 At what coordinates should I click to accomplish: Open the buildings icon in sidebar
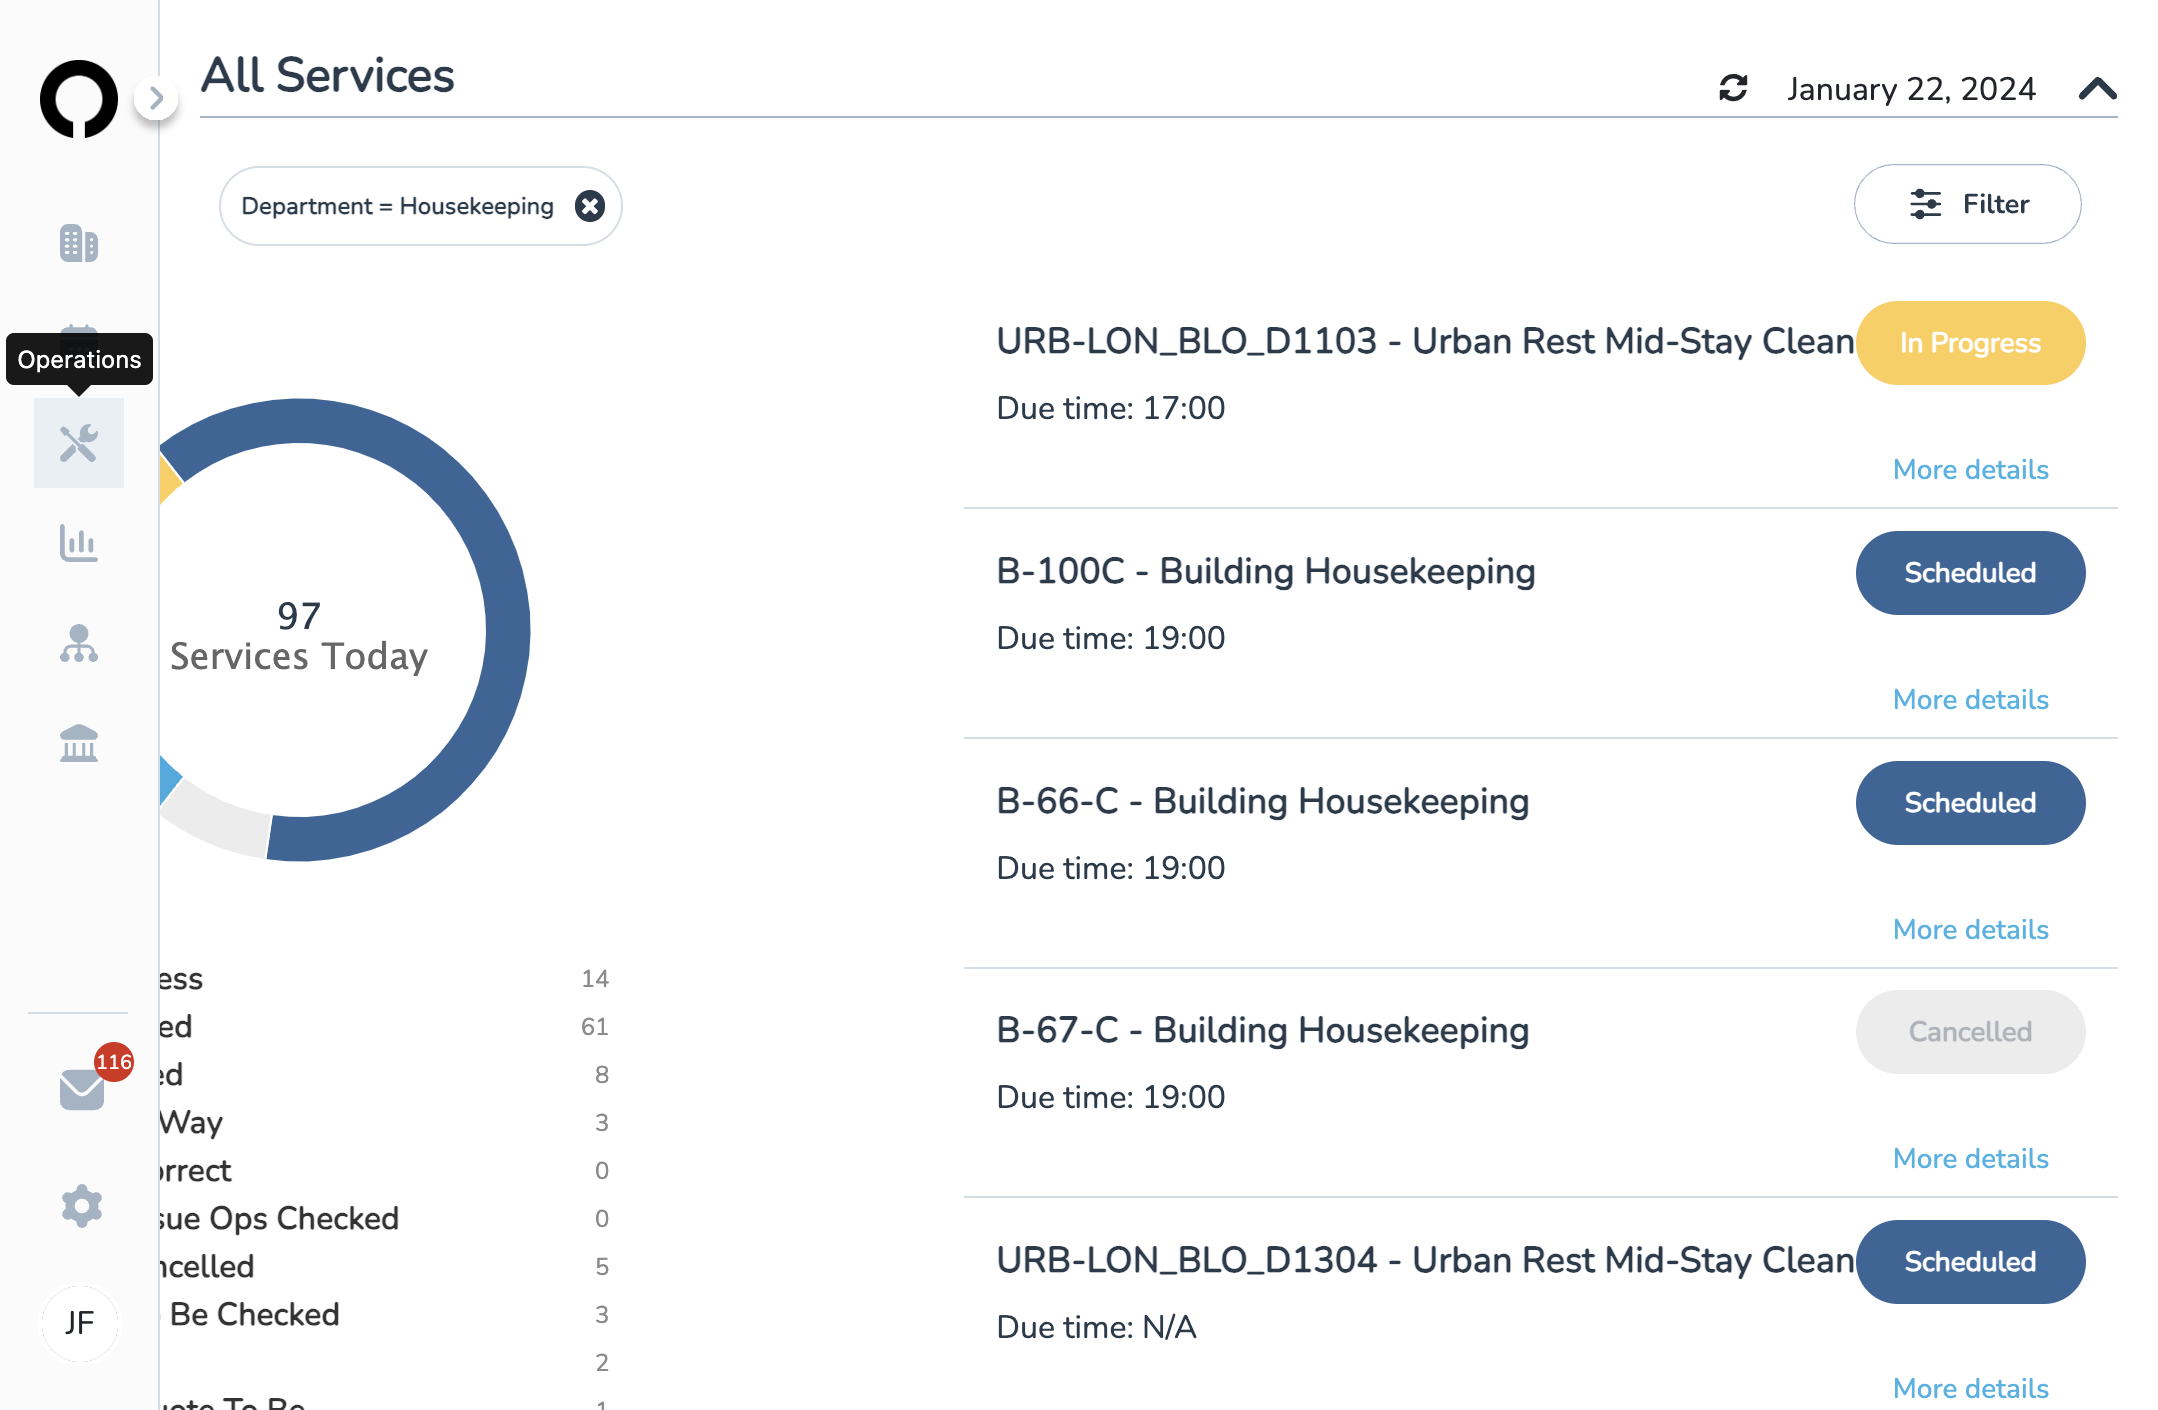78,243
